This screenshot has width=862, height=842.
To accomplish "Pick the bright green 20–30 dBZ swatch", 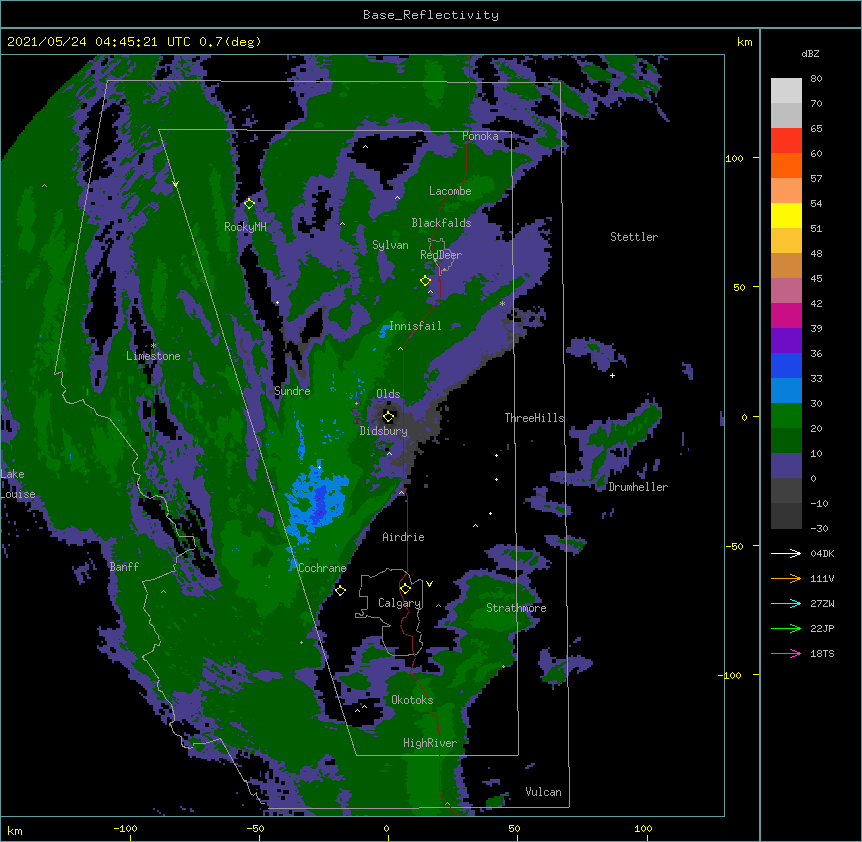I will pyautogui.click(x=786, y=416).
